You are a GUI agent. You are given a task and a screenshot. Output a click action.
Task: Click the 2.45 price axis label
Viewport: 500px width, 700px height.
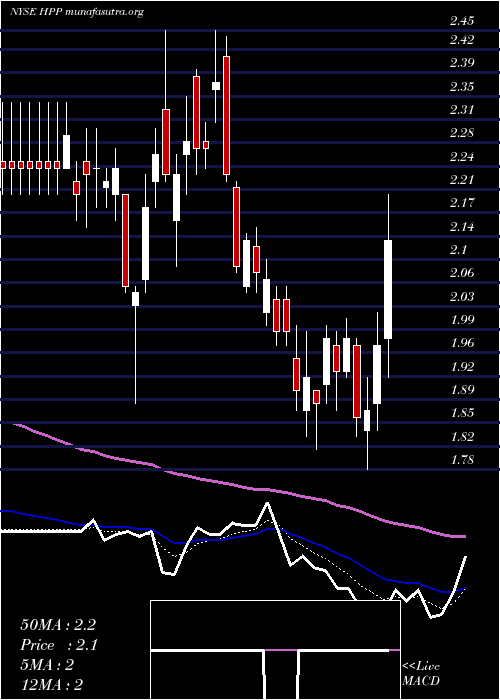click(462, 21)
